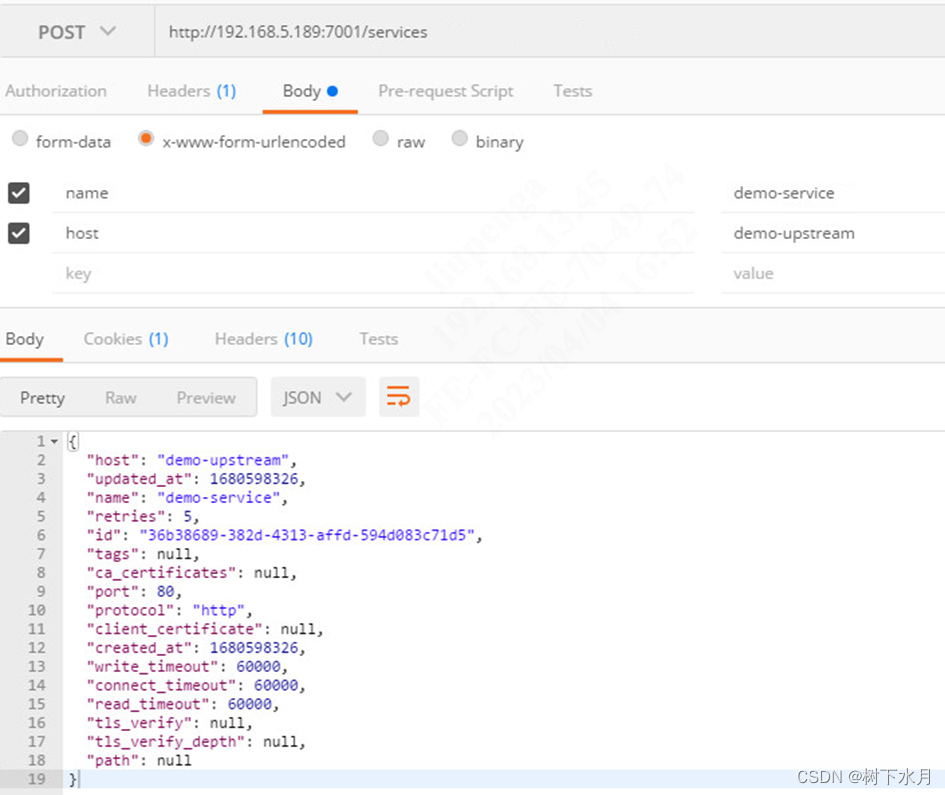Image resolution: width=945 pixels, height=795 pixels.
Task: Click the demo-service value field
Action: (x=833, y=193)
